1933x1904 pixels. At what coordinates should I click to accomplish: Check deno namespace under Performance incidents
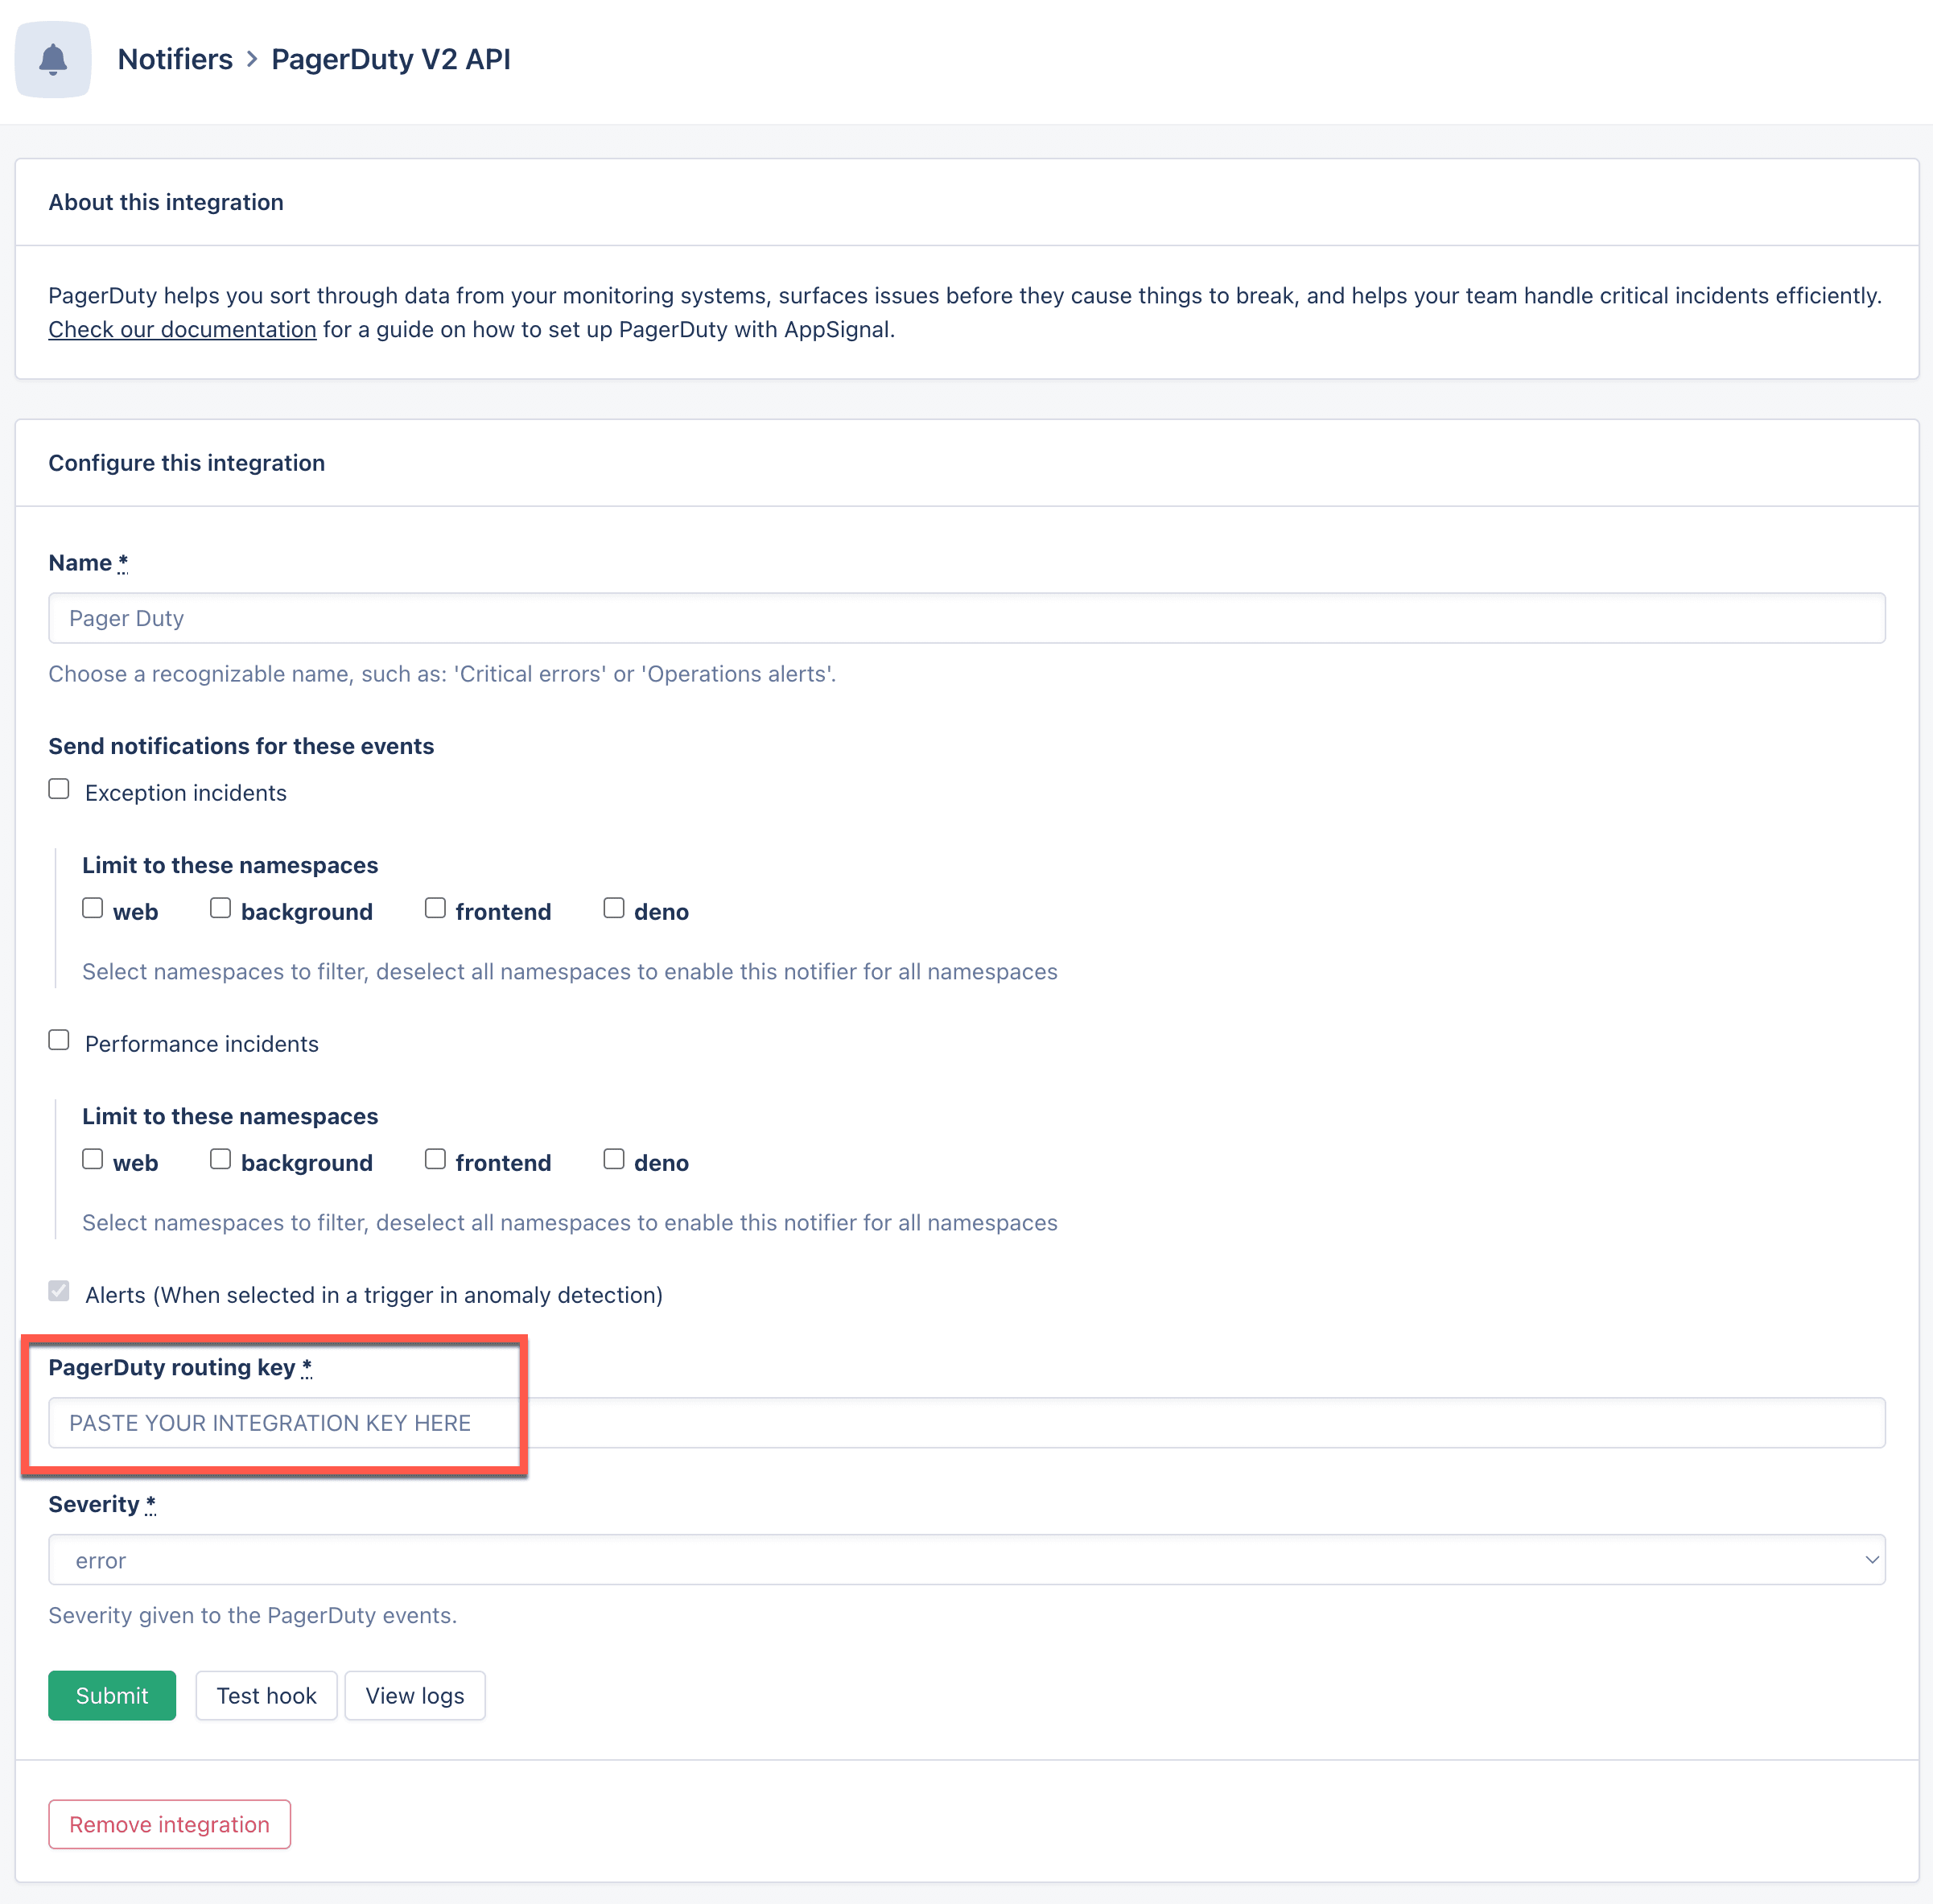tap(614, 1159)
